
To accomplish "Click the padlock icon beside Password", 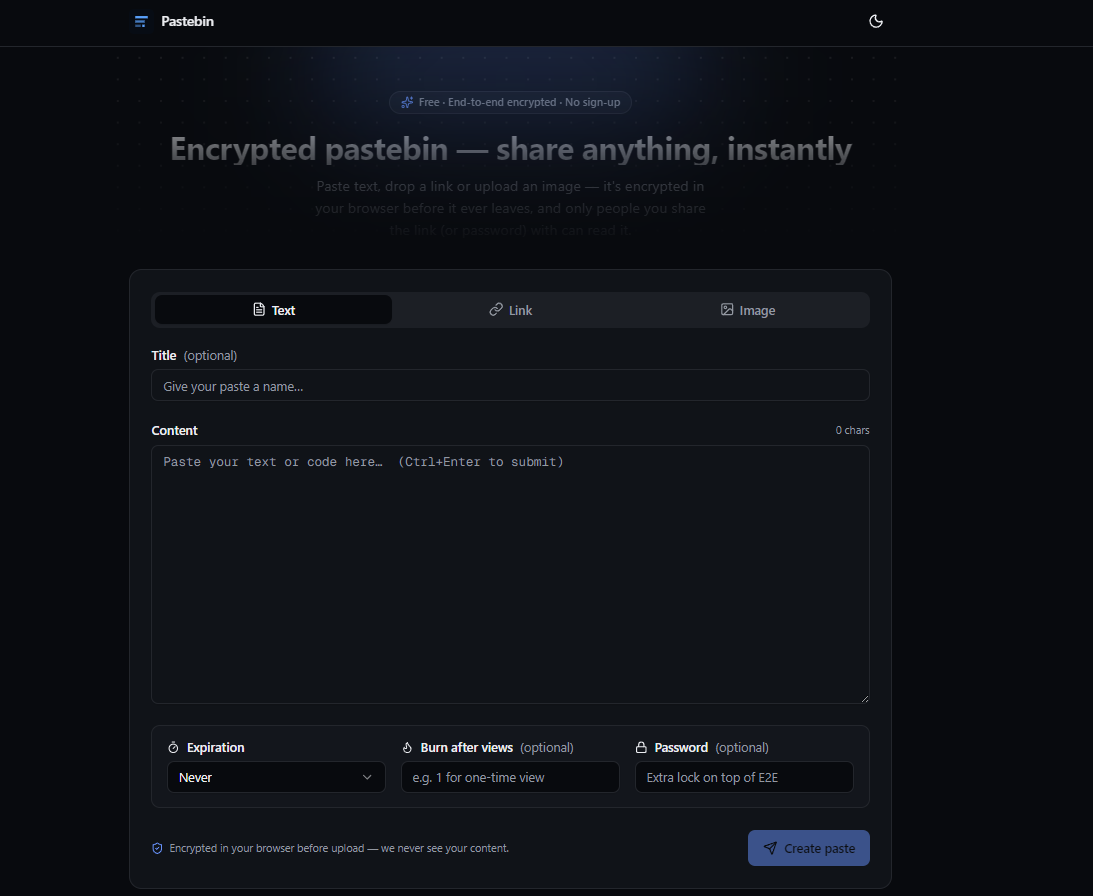I will pyautogui.click(x=641, y=747).
